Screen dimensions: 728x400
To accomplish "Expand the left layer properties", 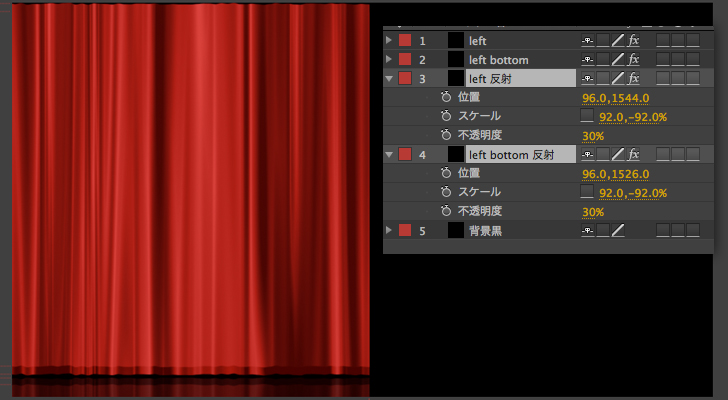I will tap(389, 41).
